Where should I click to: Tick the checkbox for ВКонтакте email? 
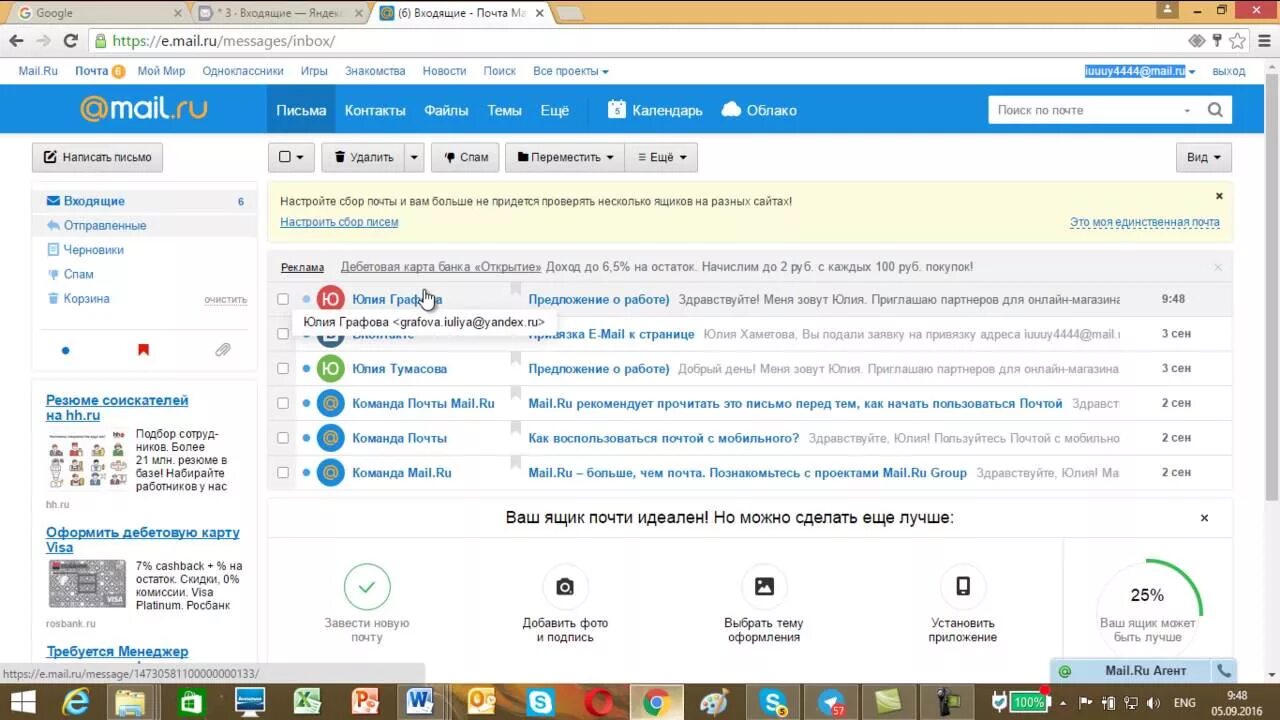[x=283, y=334]
